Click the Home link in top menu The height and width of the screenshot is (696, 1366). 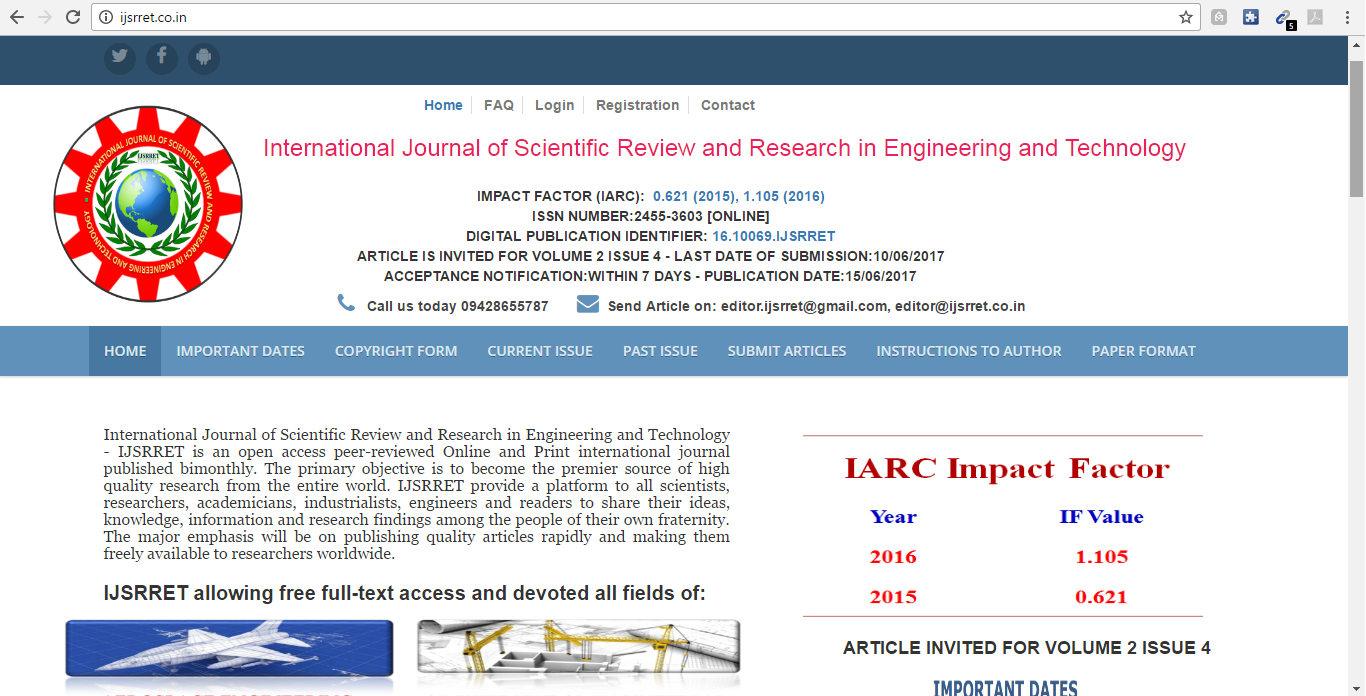443,105
